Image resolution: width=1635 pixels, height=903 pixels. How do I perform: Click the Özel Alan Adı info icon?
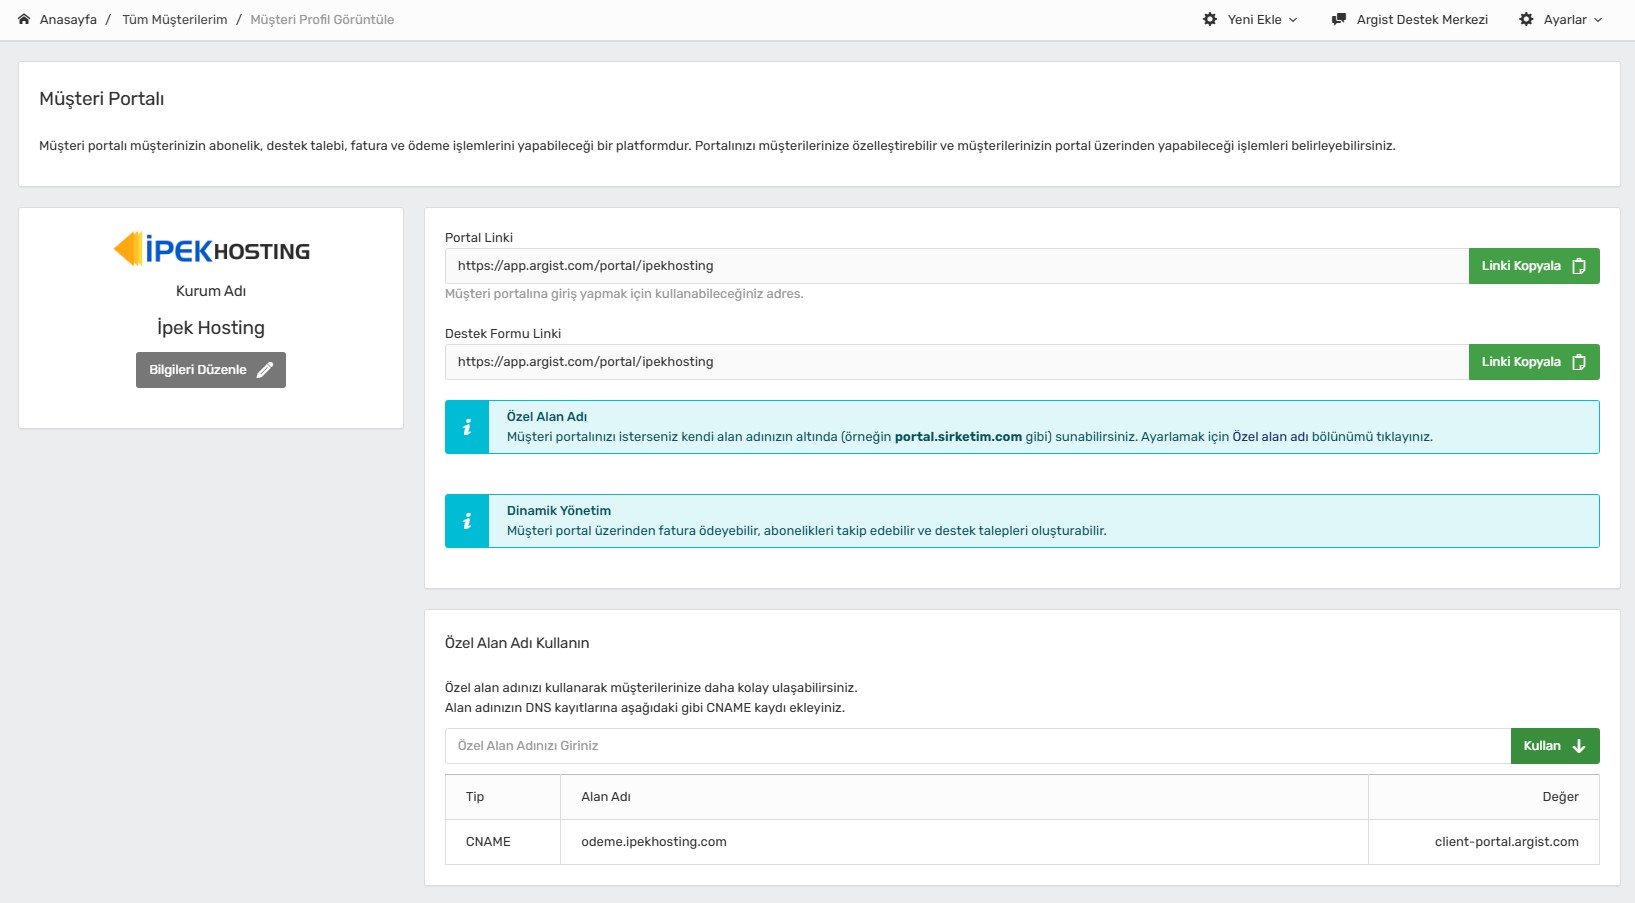467,427
